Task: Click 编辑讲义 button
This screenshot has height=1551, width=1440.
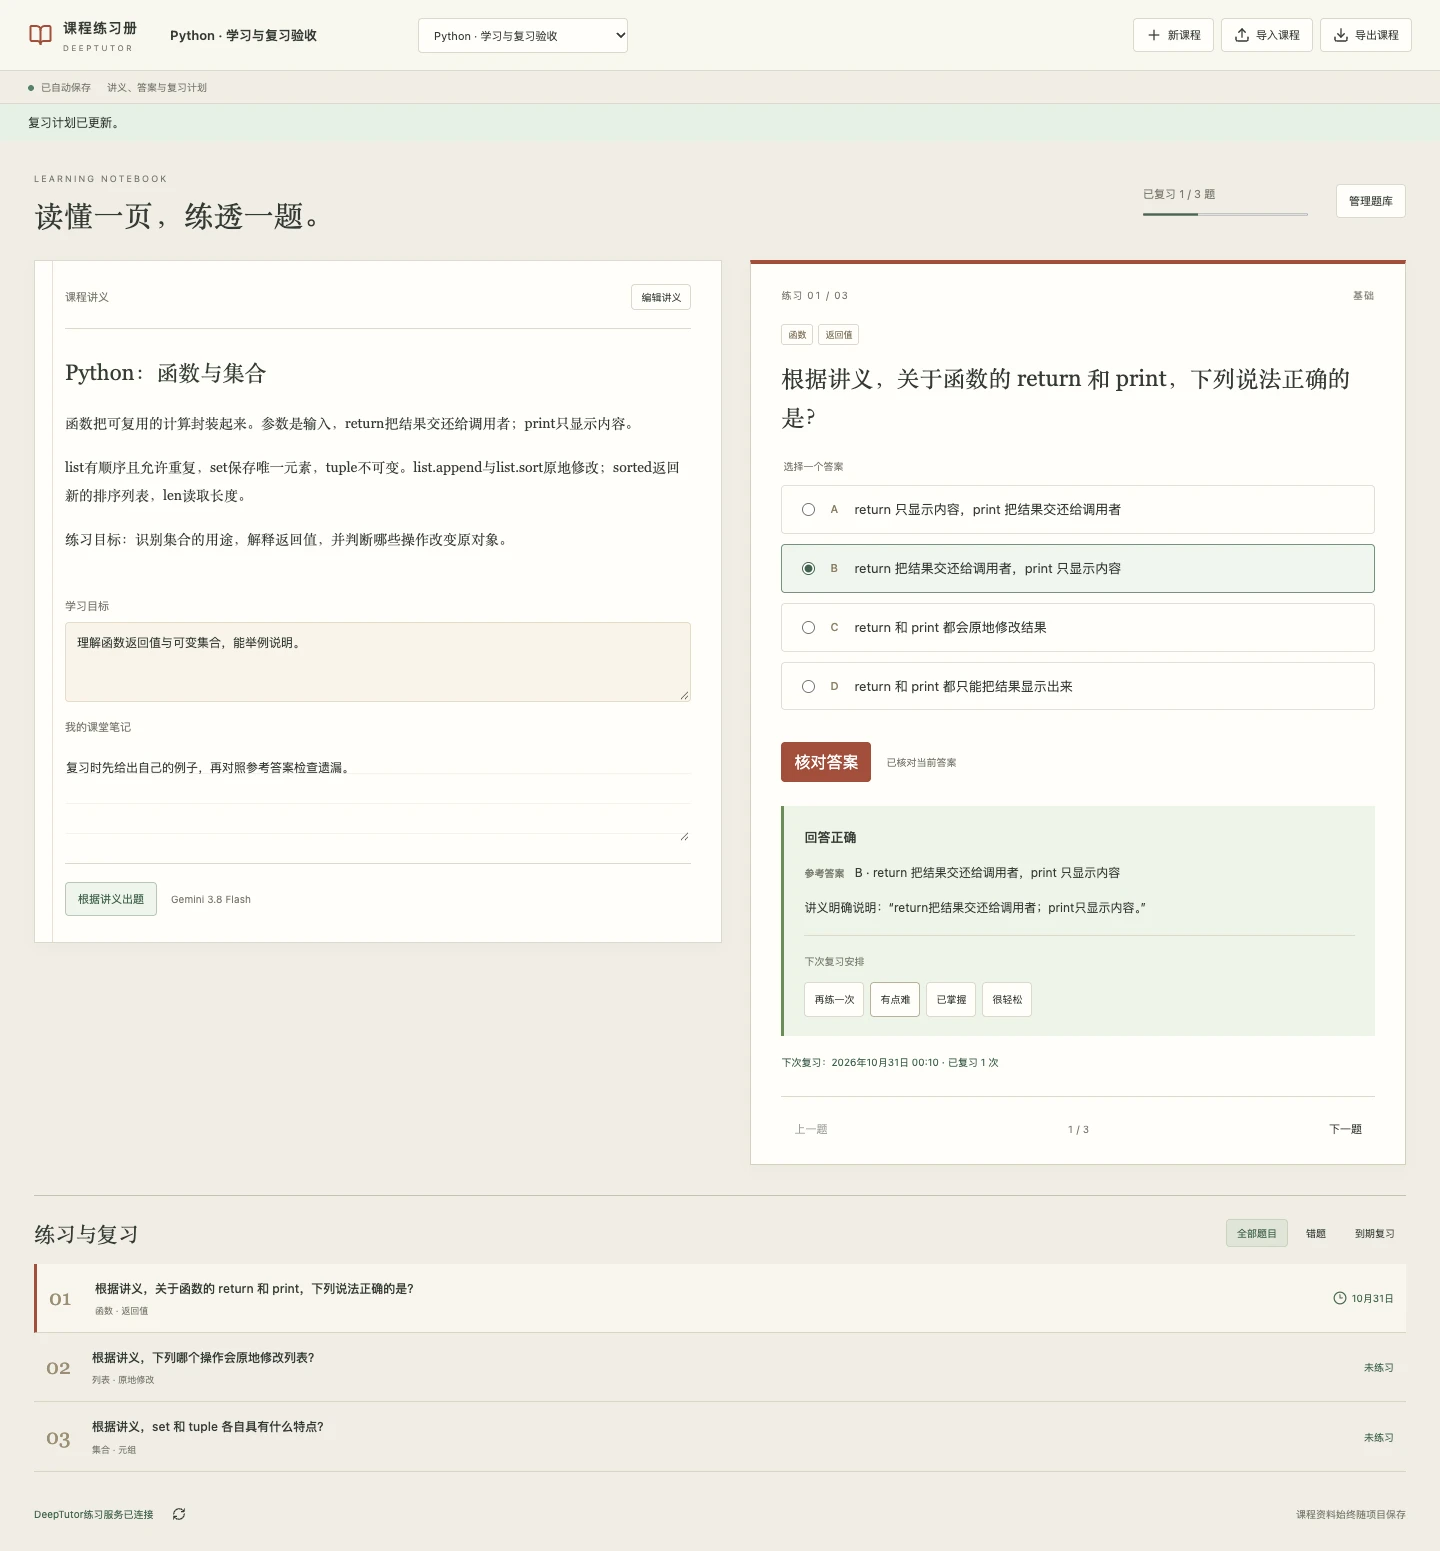Action: click(x=661, y=297)
